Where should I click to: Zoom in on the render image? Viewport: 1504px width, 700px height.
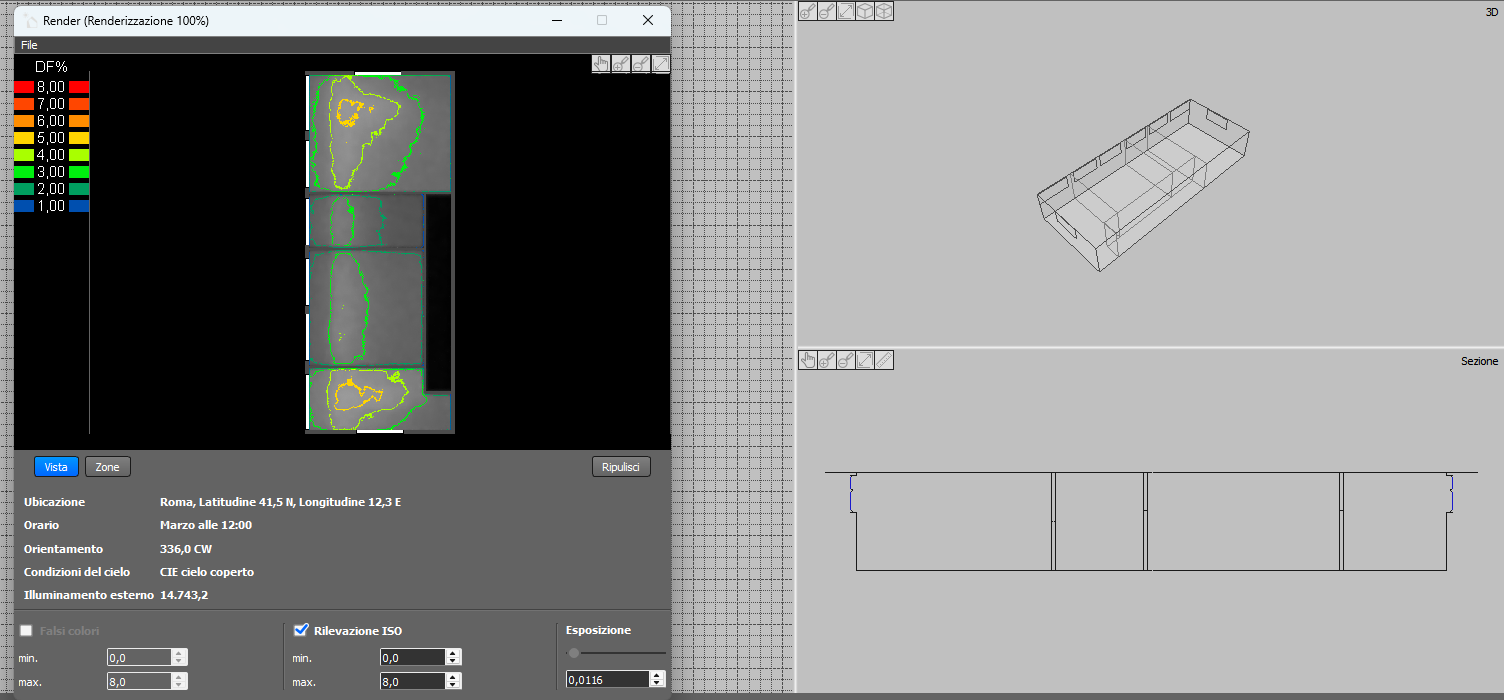621,64
